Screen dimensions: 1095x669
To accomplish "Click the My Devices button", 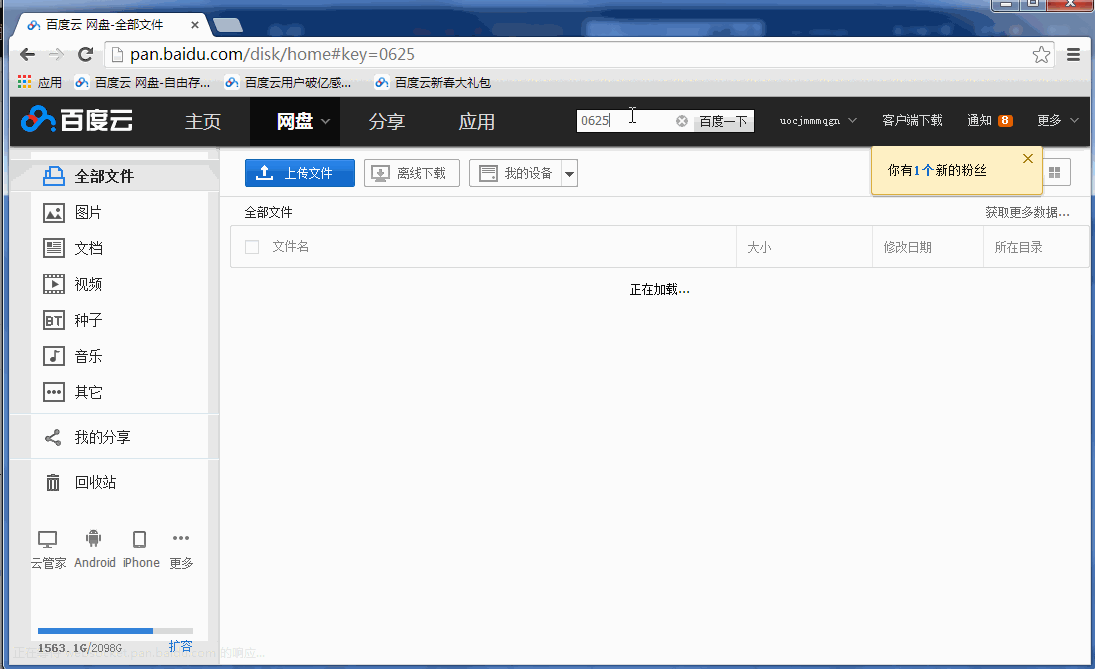I will [x=516, y=173].
